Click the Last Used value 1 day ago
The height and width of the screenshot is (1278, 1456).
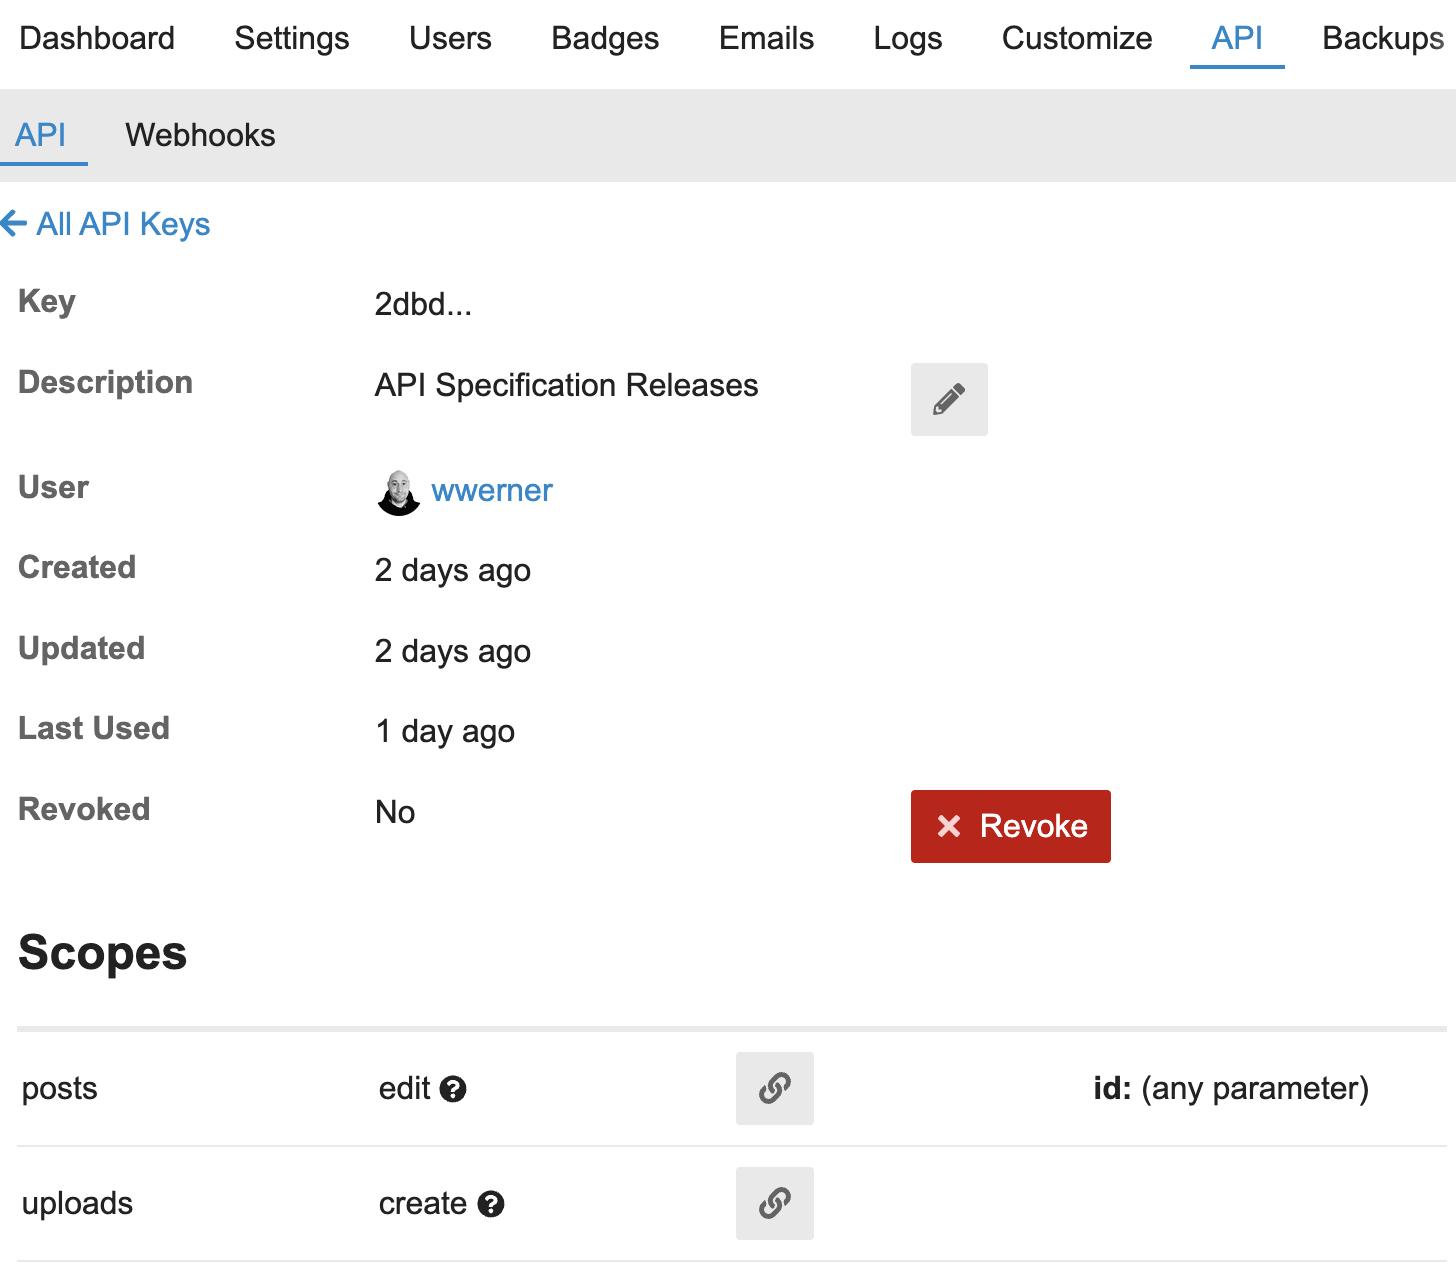pyautogui.click(x=445, y=731)
